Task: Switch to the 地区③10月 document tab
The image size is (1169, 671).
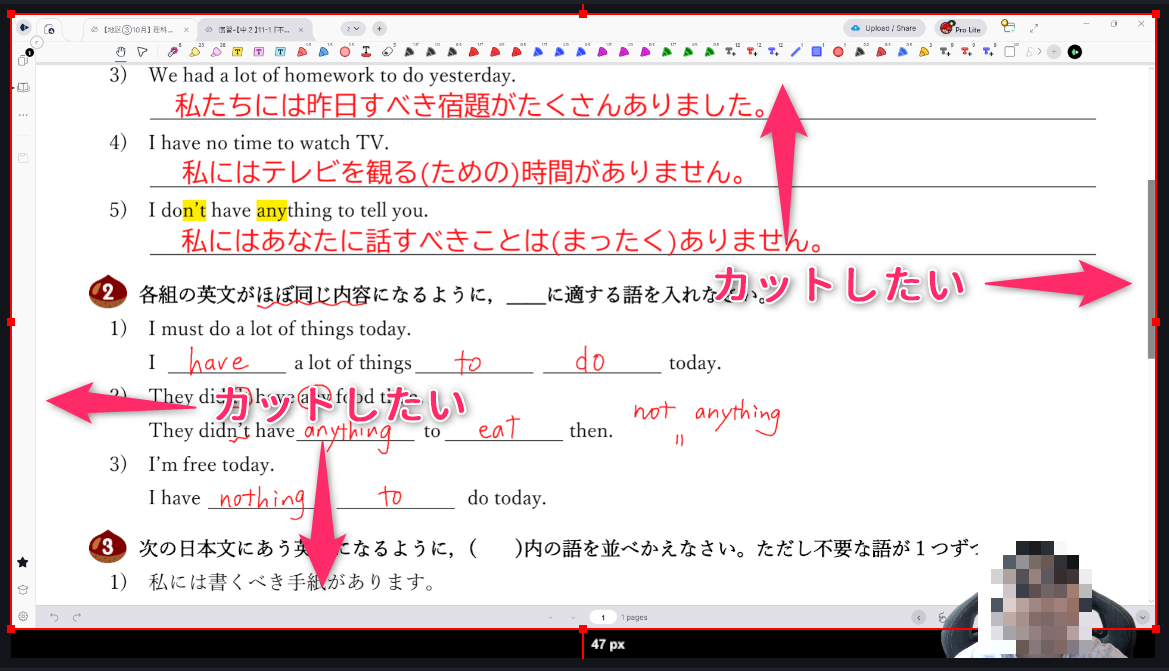Action: click(x=139, y=29)
